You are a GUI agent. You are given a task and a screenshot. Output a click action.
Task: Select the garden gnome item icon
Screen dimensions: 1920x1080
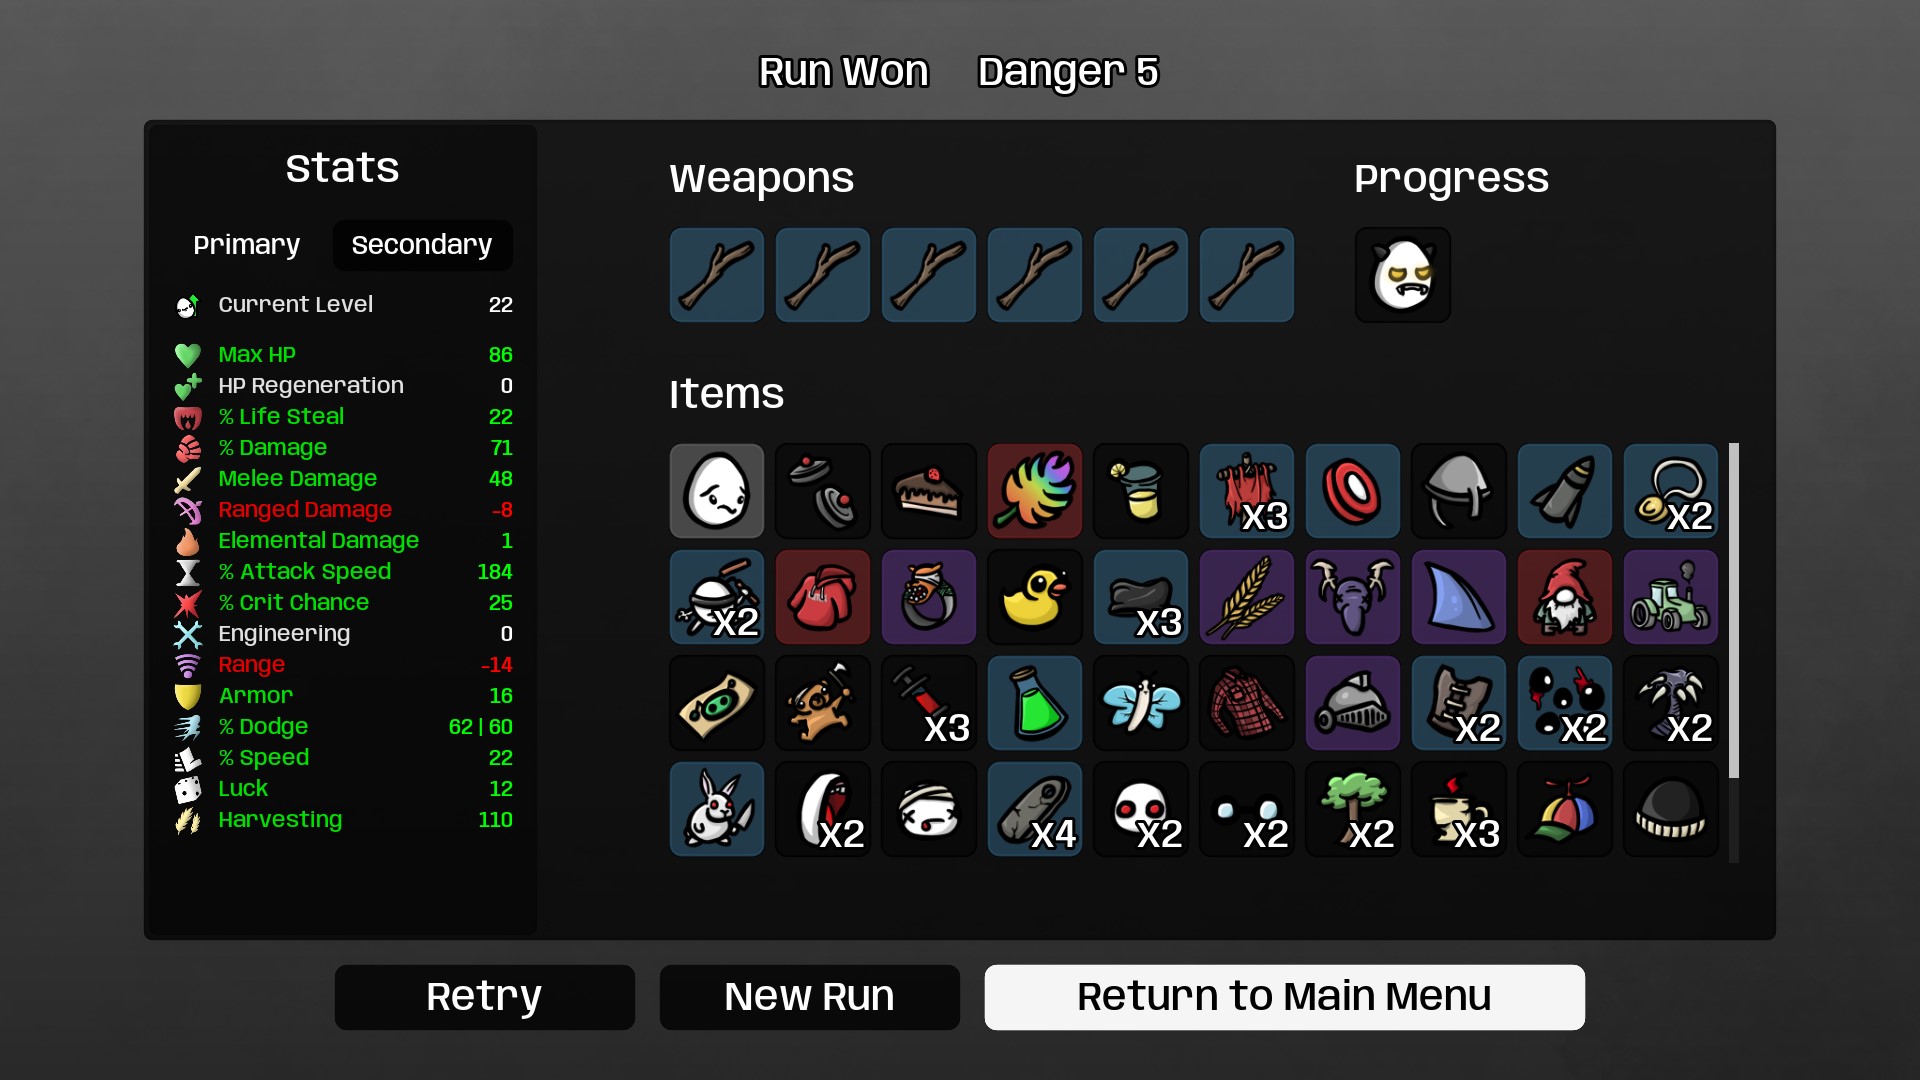[1564, 597]
